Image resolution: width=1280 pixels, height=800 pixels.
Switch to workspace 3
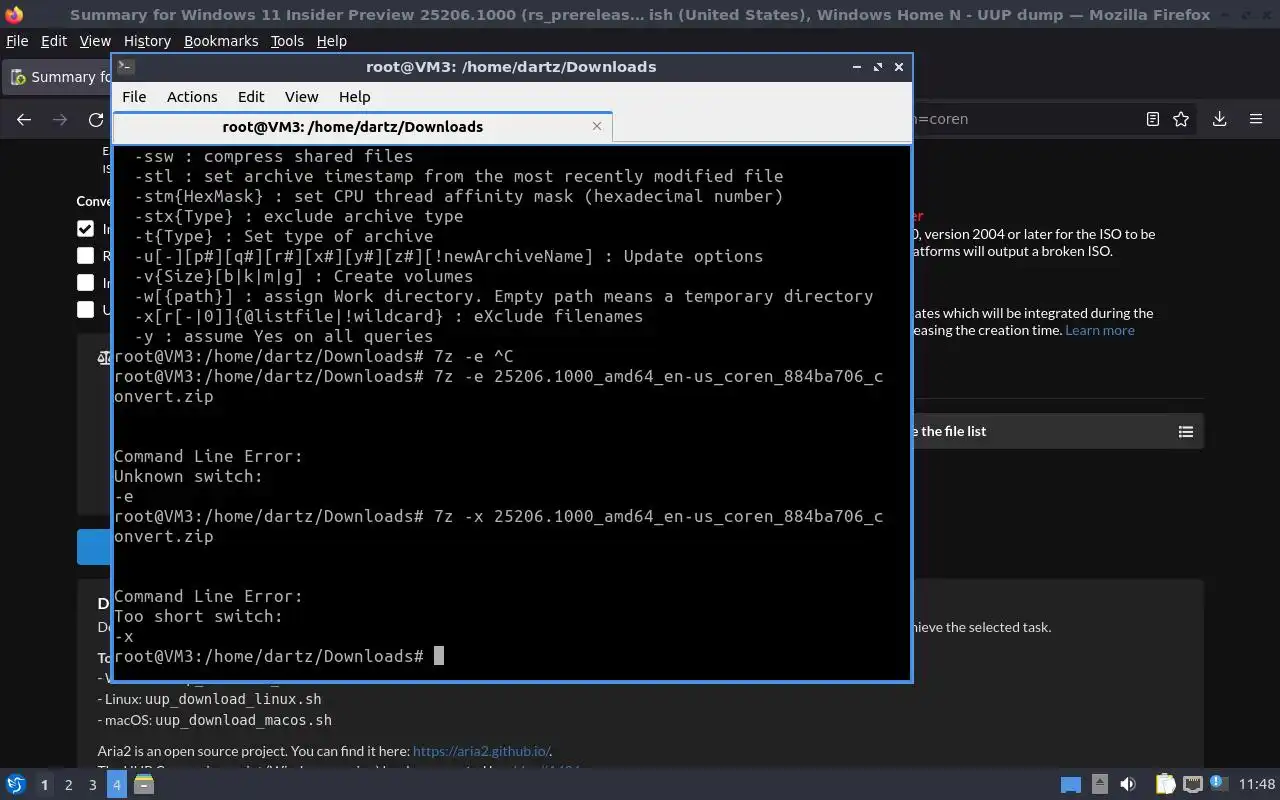(x=92, y=785)
